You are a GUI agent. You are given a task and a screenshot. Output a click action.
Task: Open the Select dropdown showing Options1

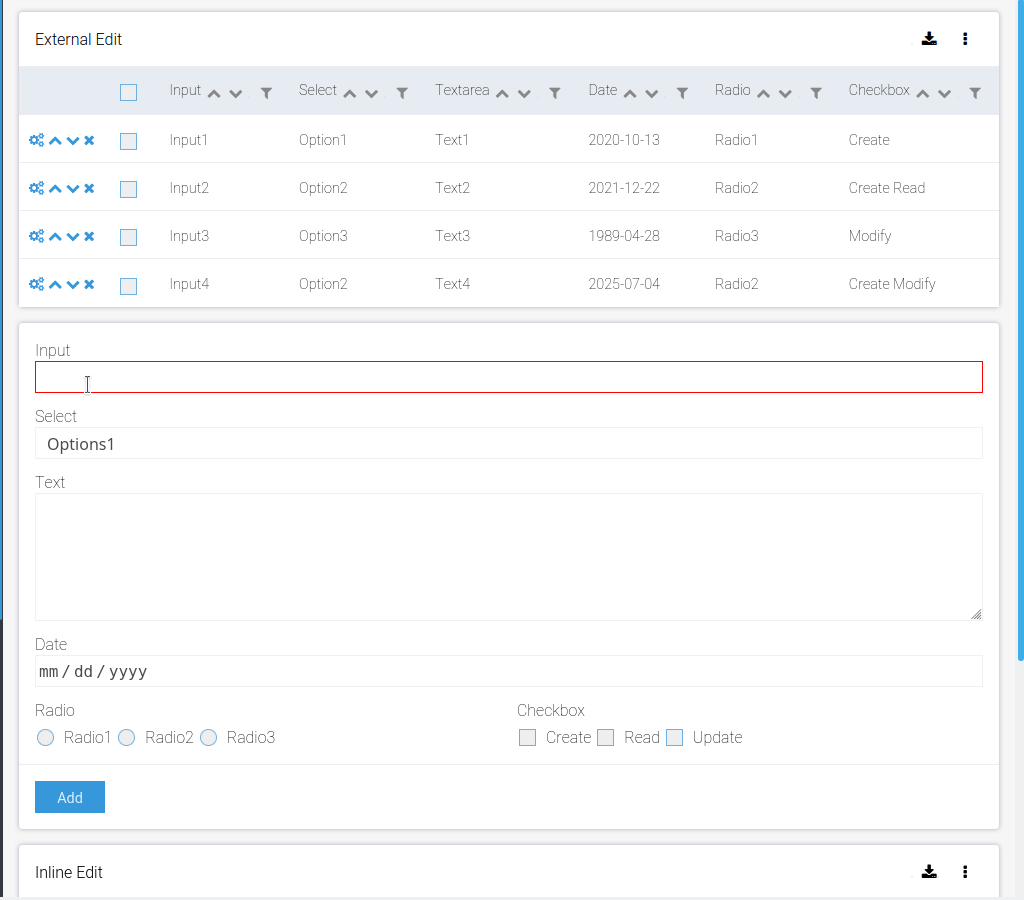click(508, 443)
